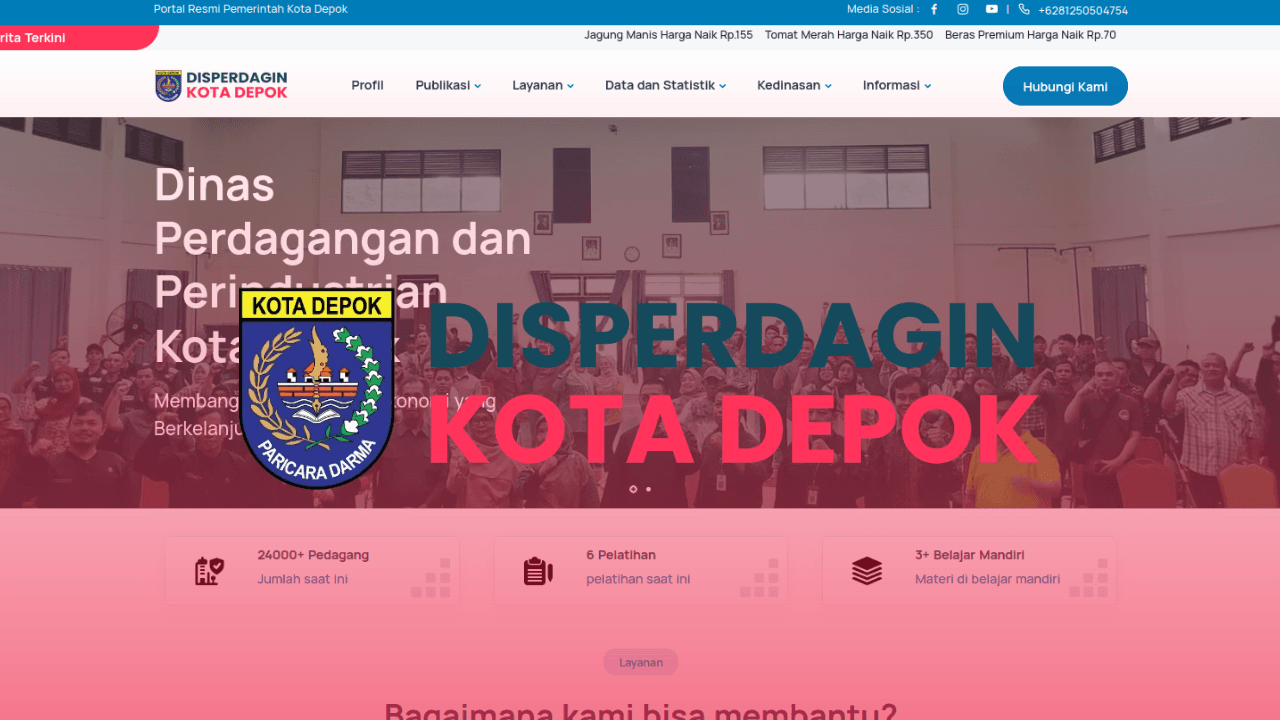This screenshot has width=1280, height=720.
Task: Open the Facebook social media icon
Action: pos(933,9)
